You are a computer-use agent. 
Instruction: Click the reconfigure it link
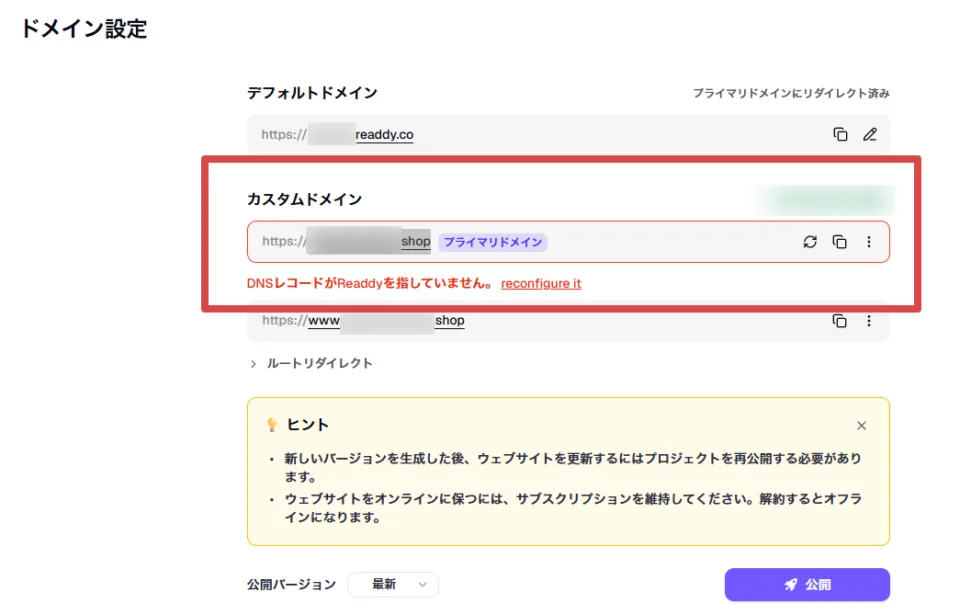click(541, 284)
